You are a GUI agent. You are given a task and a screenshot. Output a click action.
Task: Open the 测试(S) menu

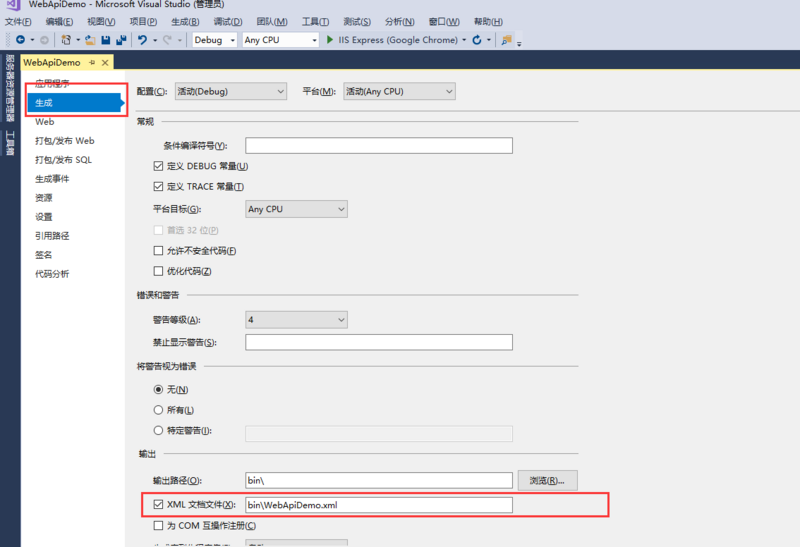(357, 21)
